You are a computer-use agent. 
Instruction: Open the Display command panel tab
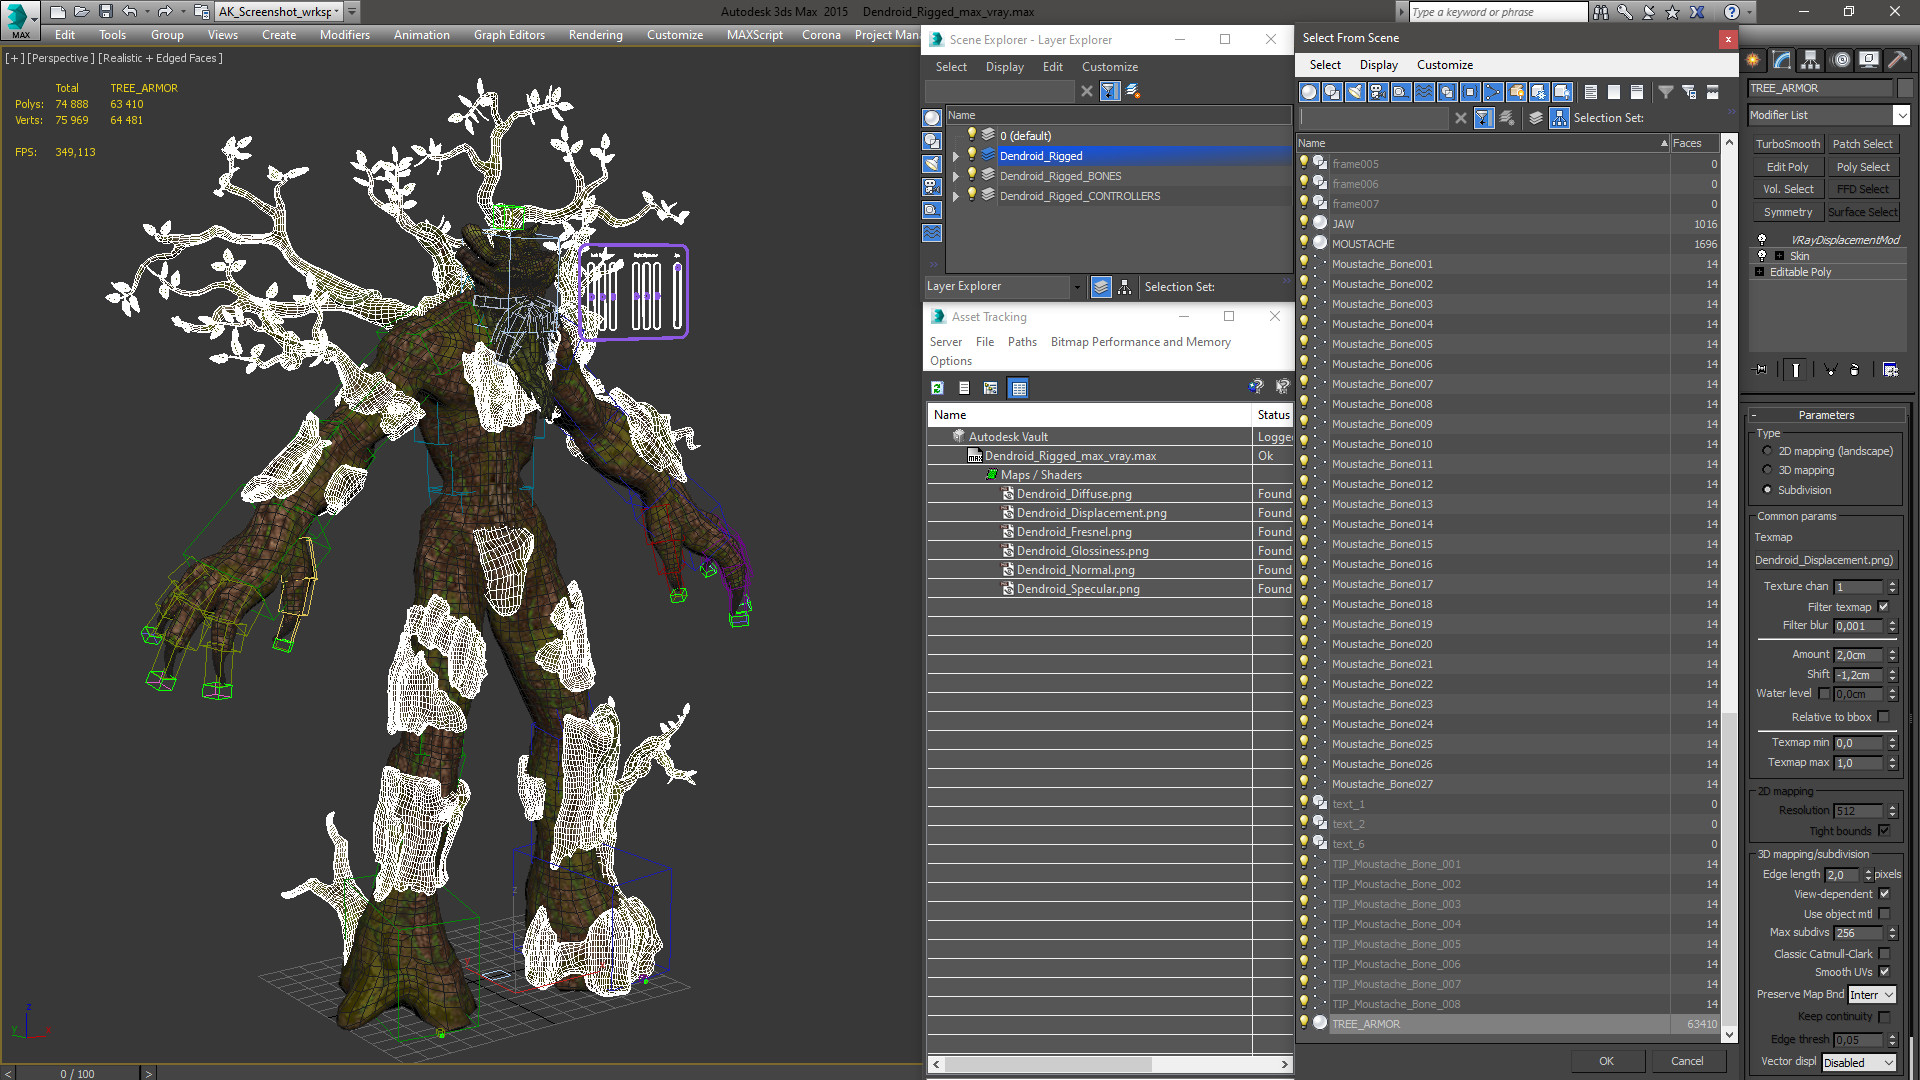click(1868, 60)
